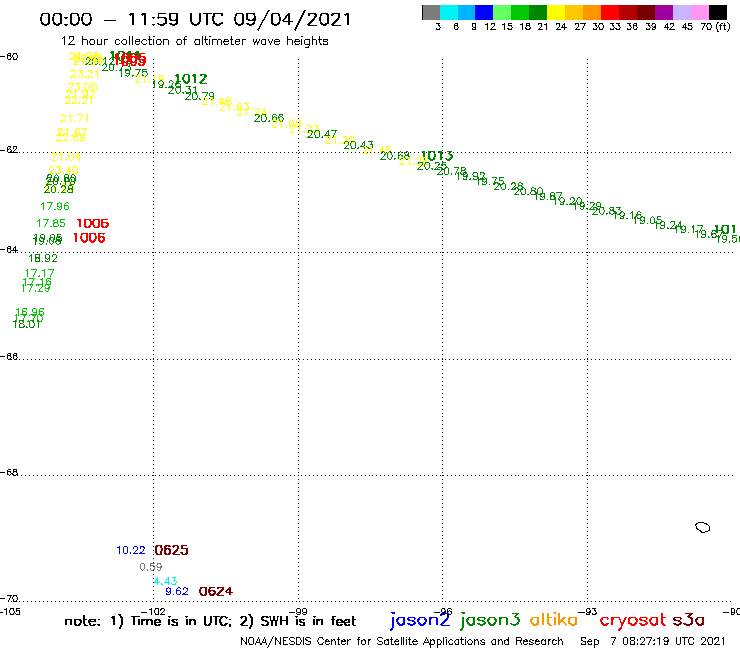
Task: Pick the black swatch ending the color scale
Action: [x=718, y=13]
